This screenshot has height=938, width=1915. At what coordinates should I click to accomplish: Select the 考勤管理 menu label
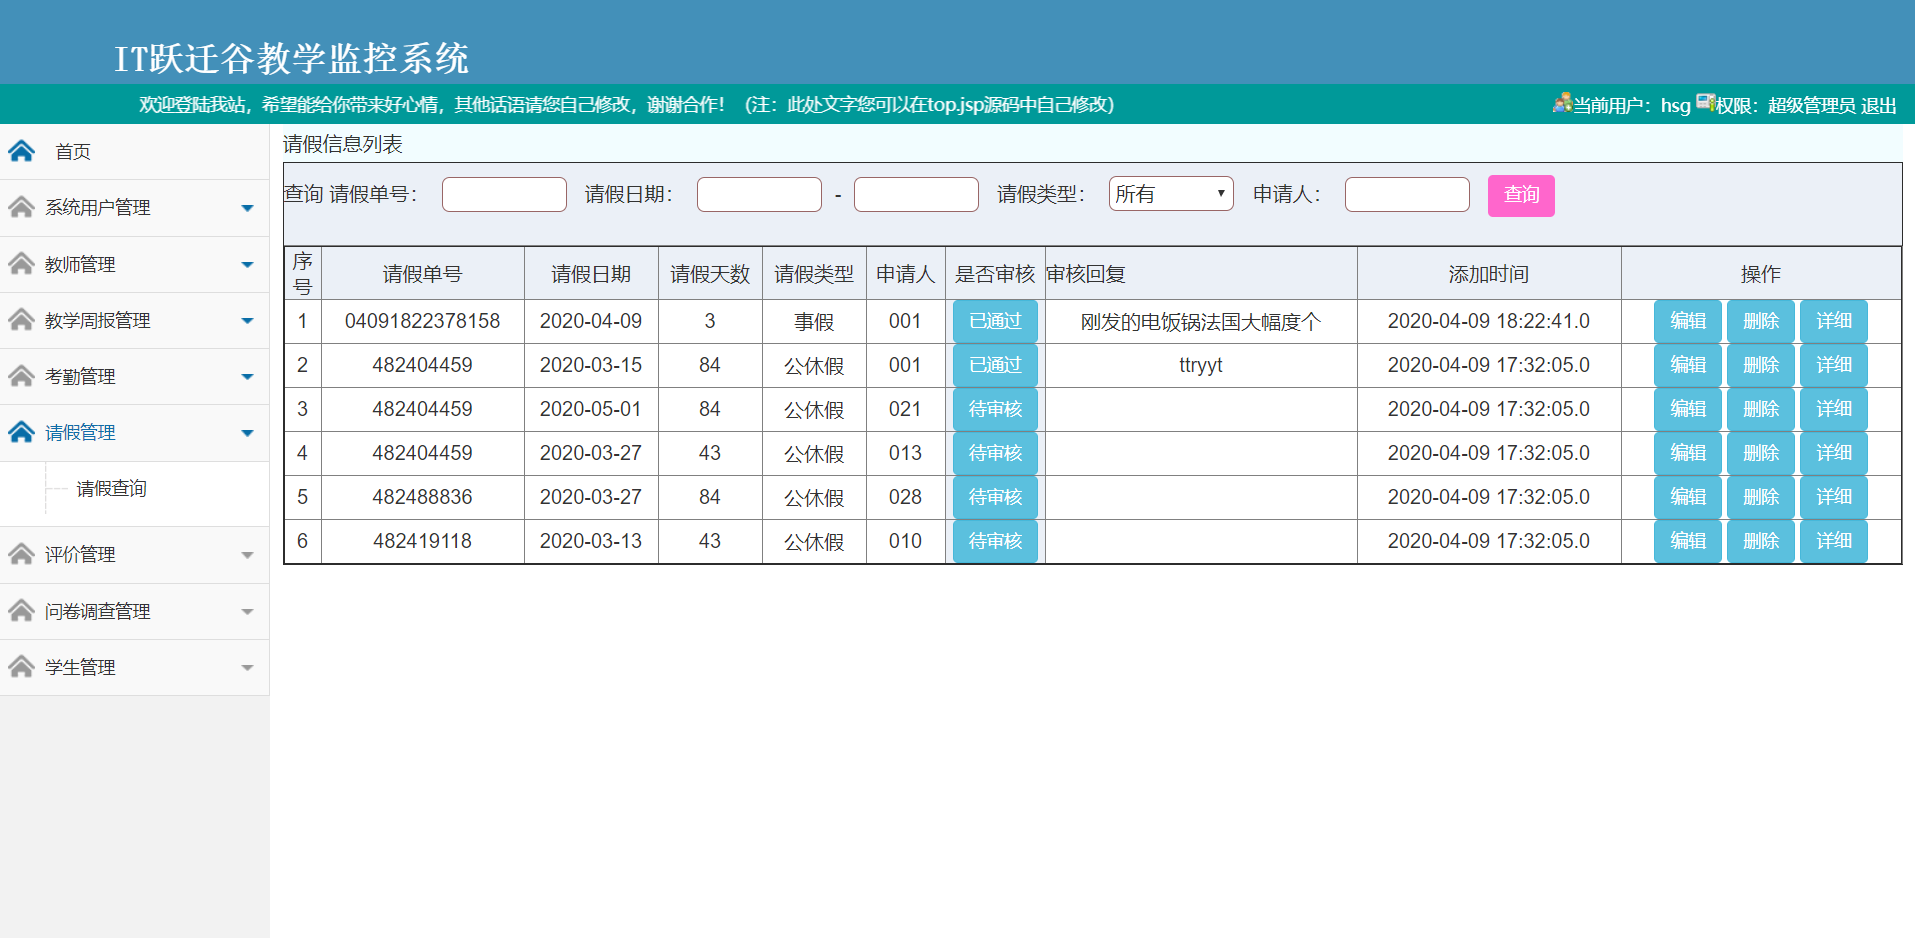pos(80,377)
